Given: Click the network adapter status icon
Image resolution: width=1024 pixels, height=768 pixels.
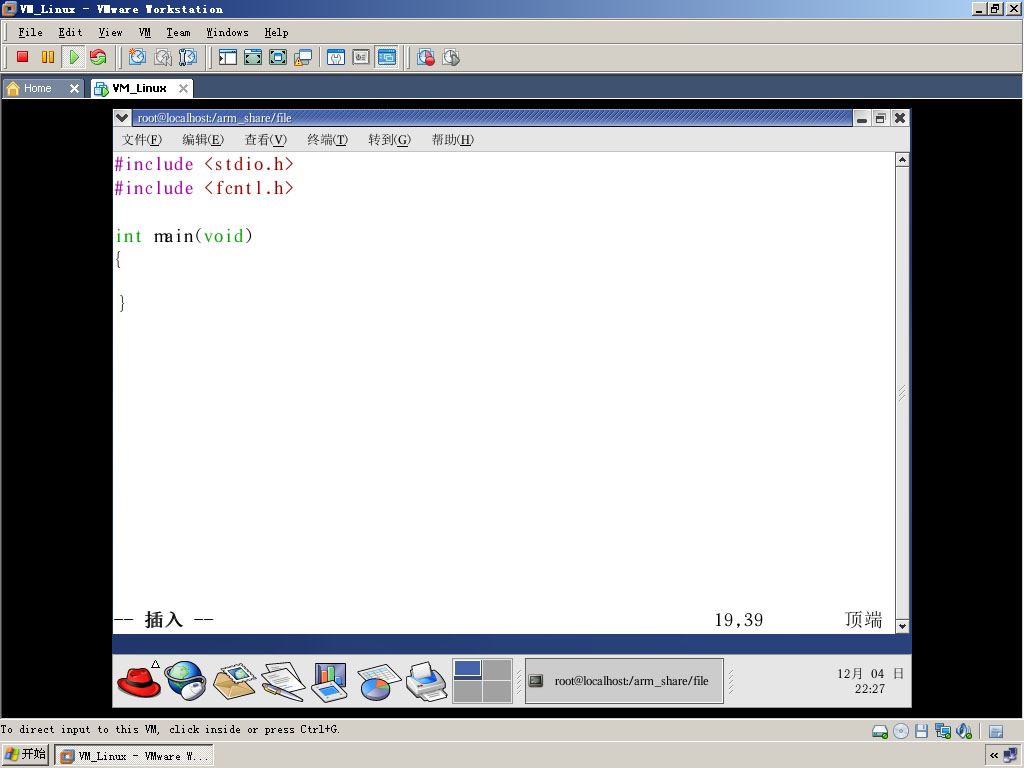Looking at the screenshot, I should [942, 731].
